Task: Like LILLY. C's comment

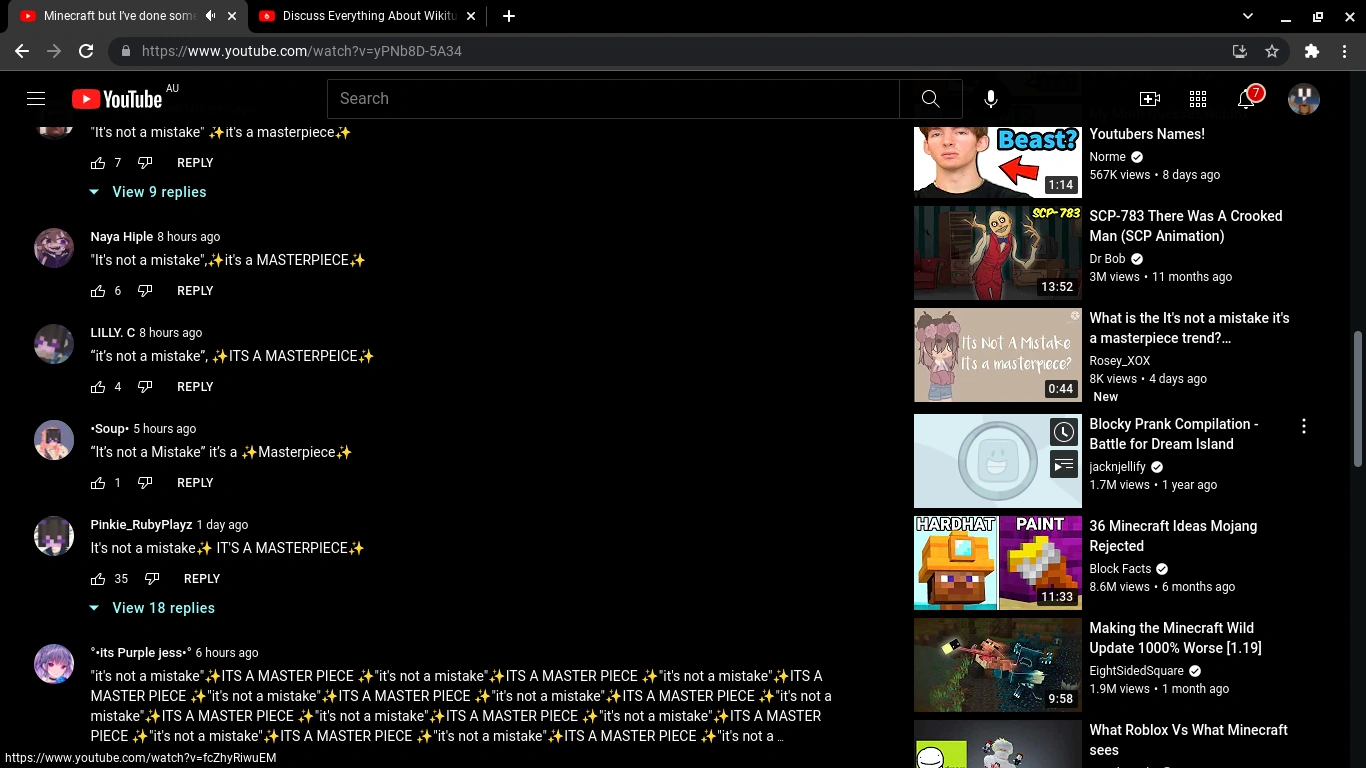Action: tap(98, 387)
